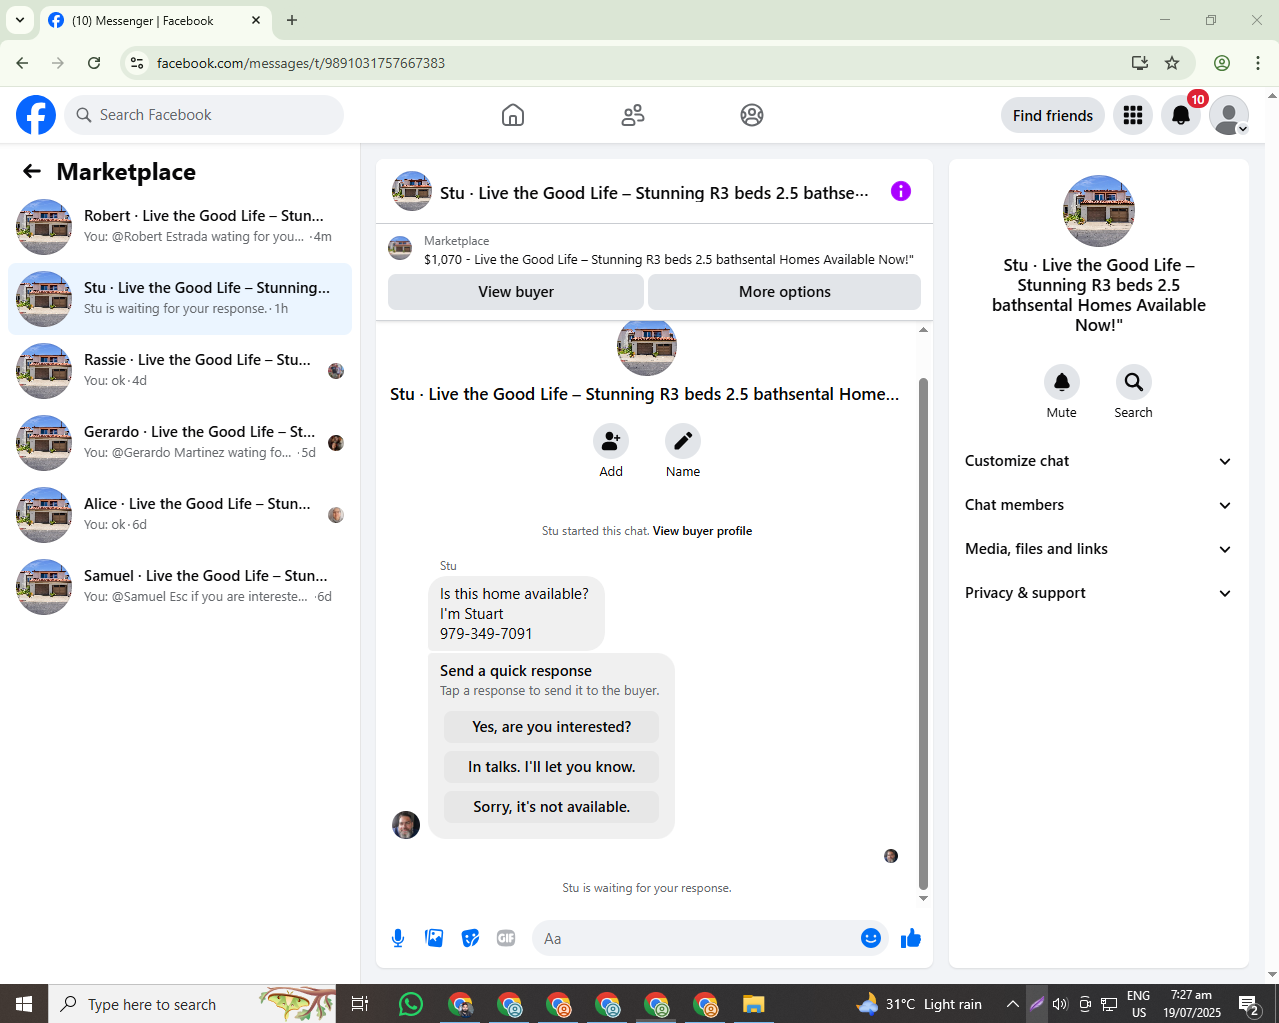Open the Rassie conversation
This screenshot has height=1023, width=1279.
coord(180,371)
